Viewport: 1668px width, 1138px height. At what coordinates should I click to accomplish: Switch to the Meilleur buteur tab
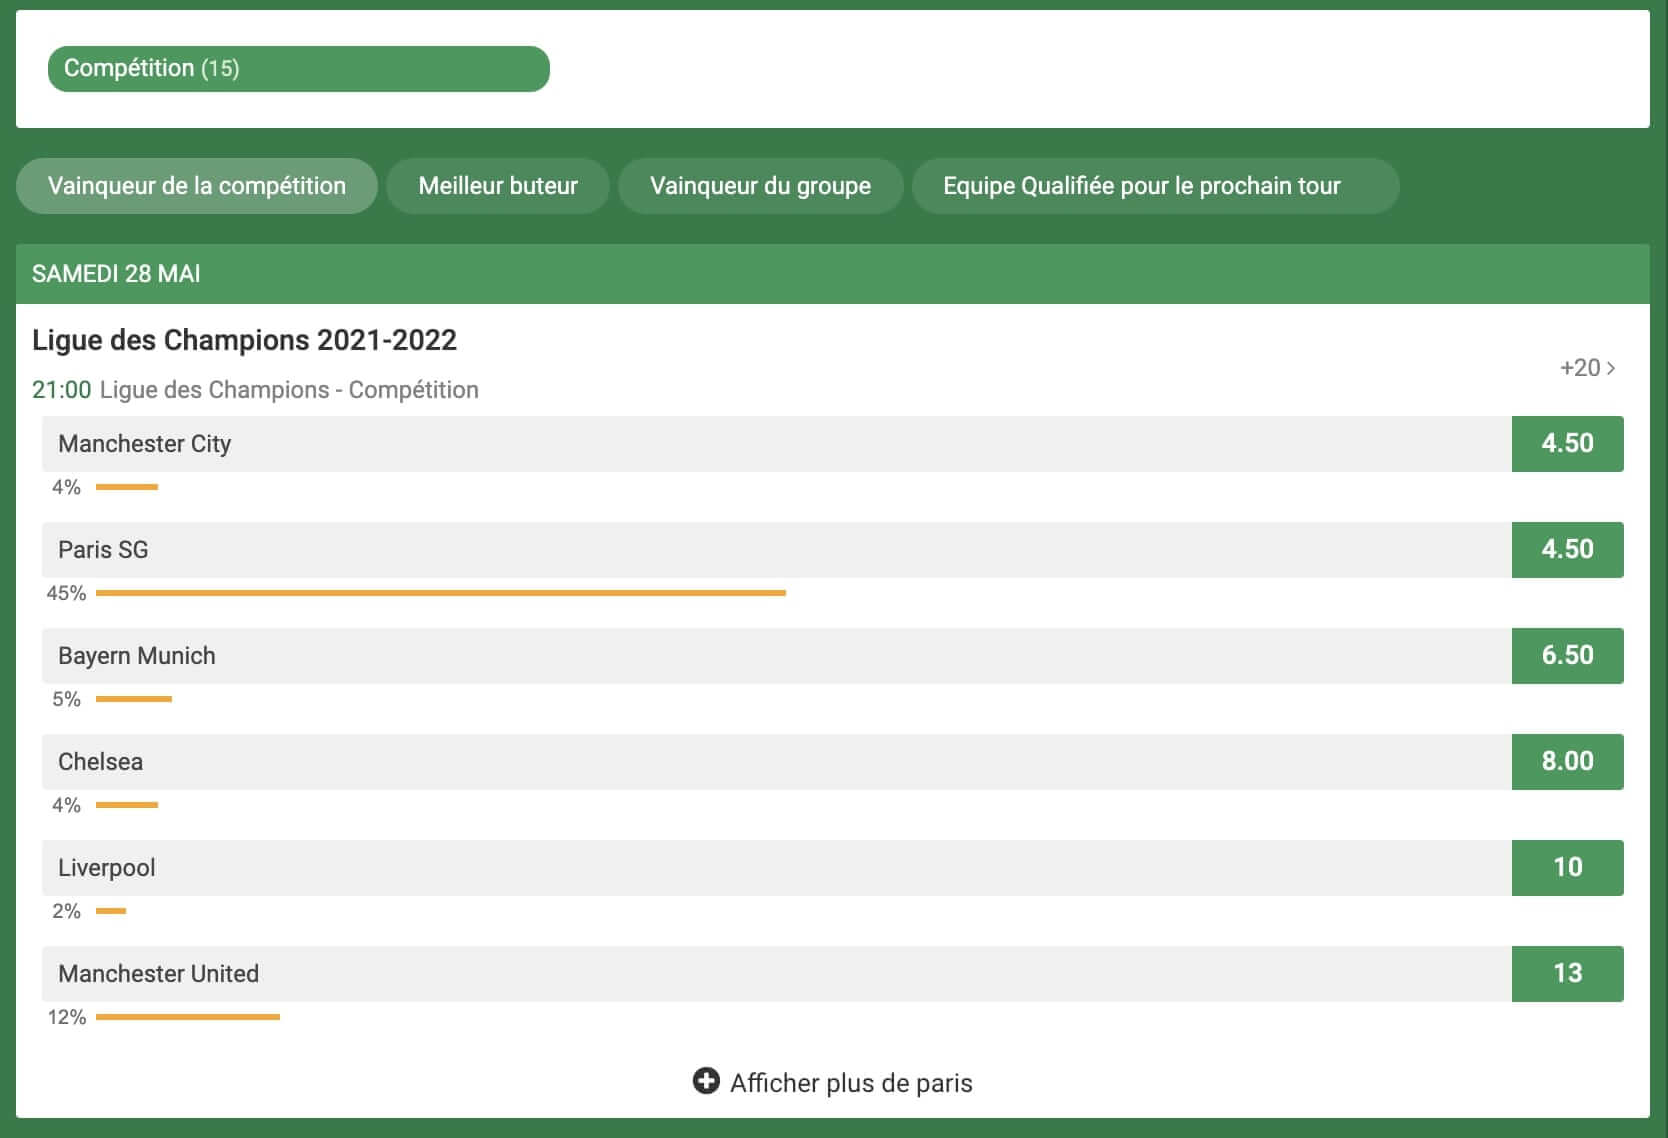[498, 186]
